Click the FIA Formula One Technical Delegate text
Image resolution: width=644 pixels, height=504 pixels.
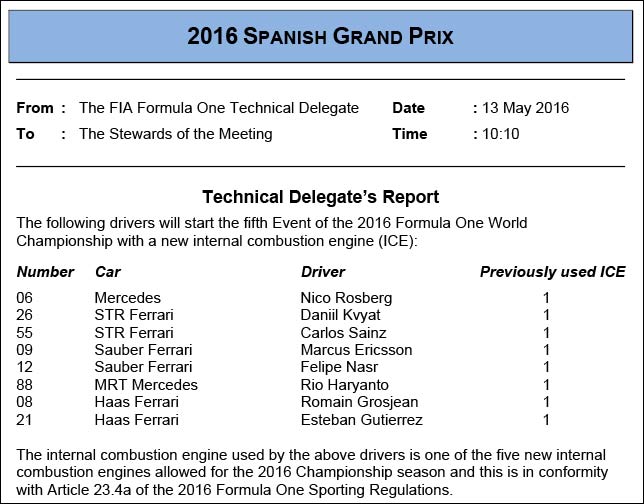click(x=218, y=108)
